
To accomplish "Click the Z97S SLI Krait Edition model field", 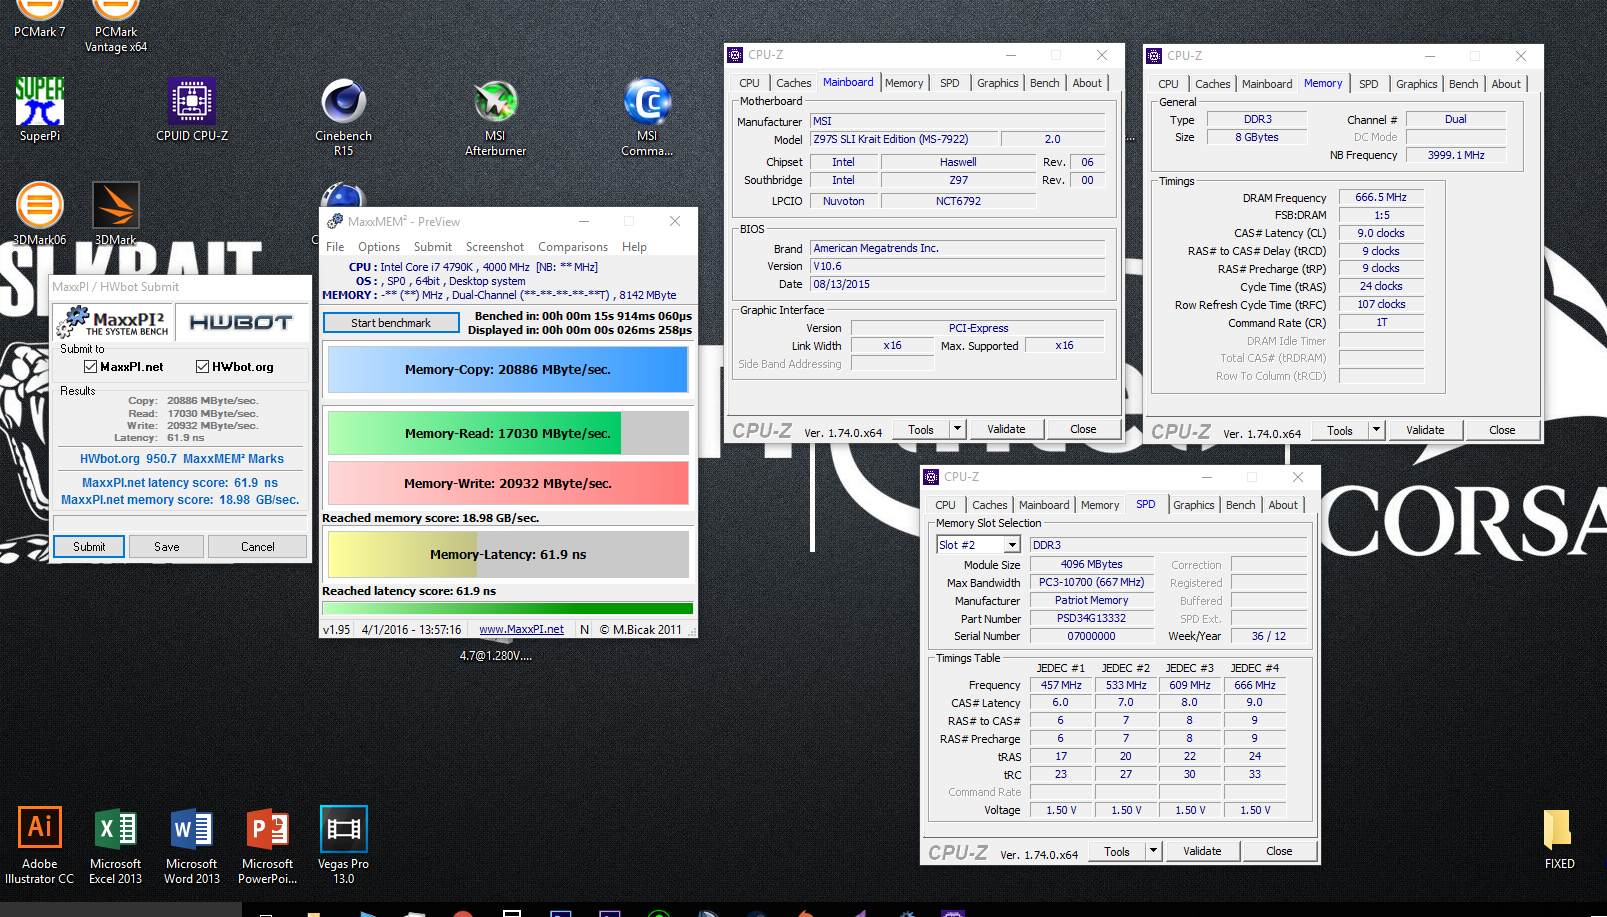I will pos(904,139).
